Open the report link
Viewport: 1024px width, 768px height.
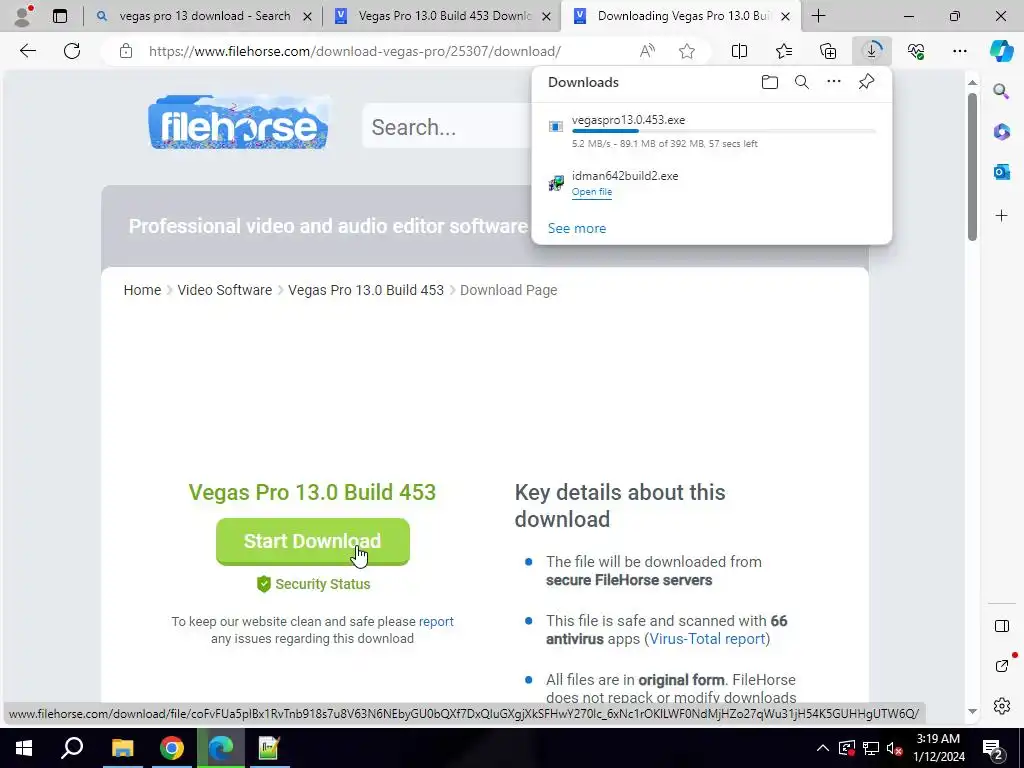pyautogui.click(x=436, y=621)
